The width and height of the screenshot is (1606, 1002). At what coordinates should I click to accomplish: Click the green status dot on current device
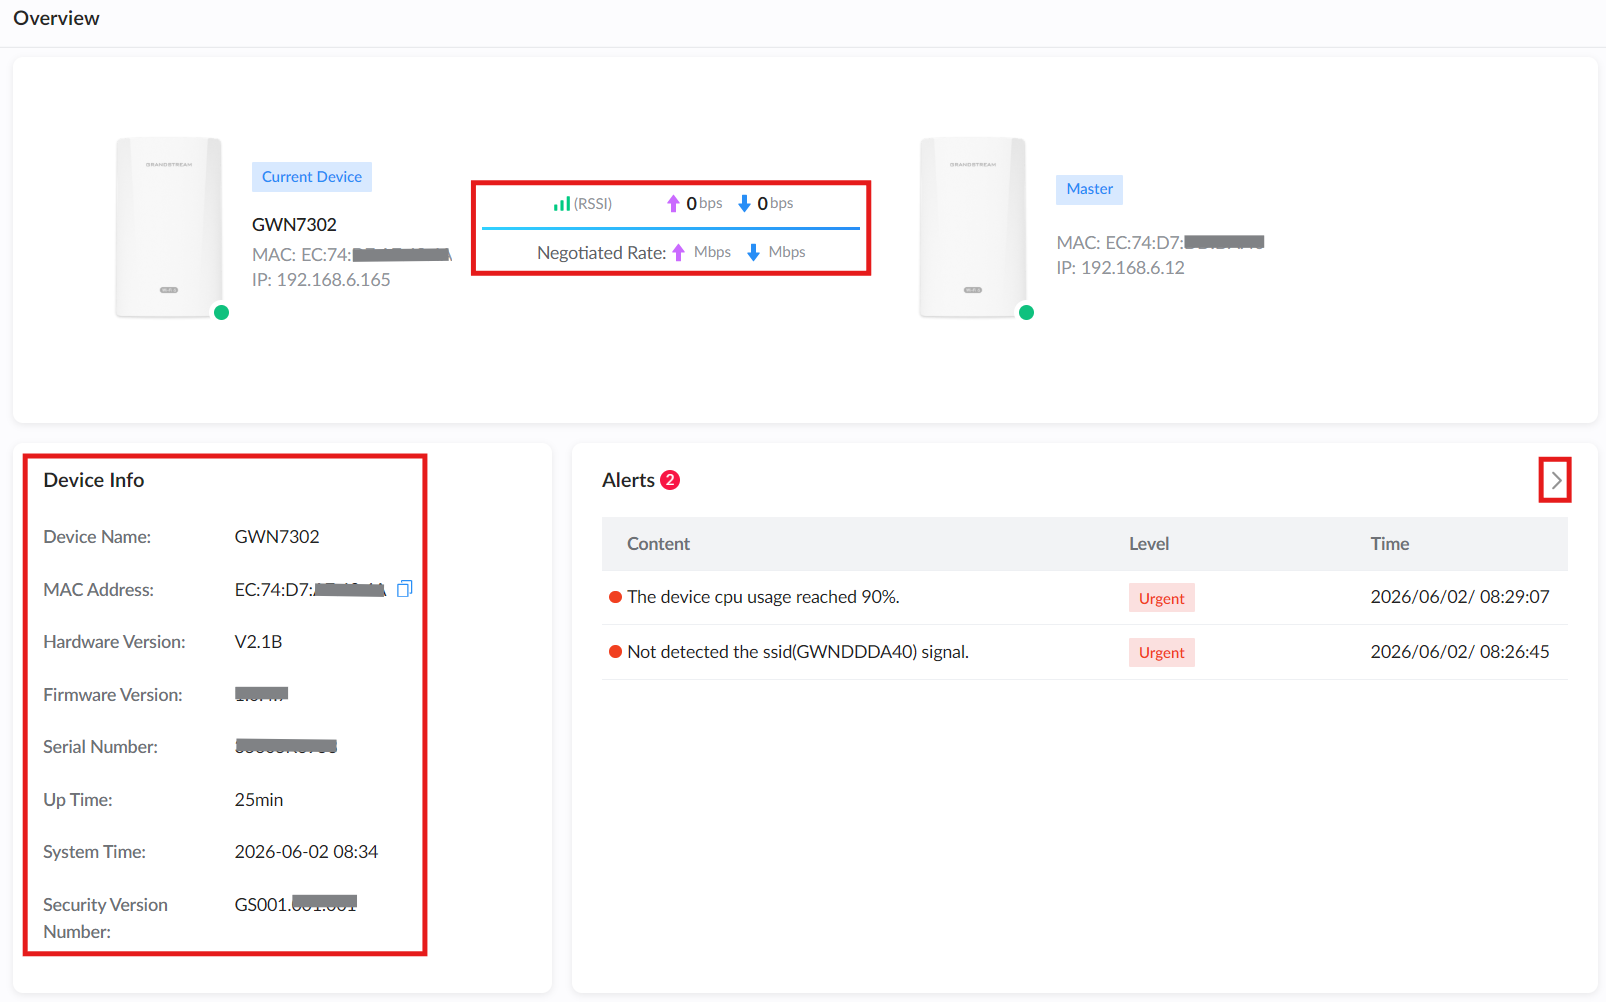click(x=222, y=312)
